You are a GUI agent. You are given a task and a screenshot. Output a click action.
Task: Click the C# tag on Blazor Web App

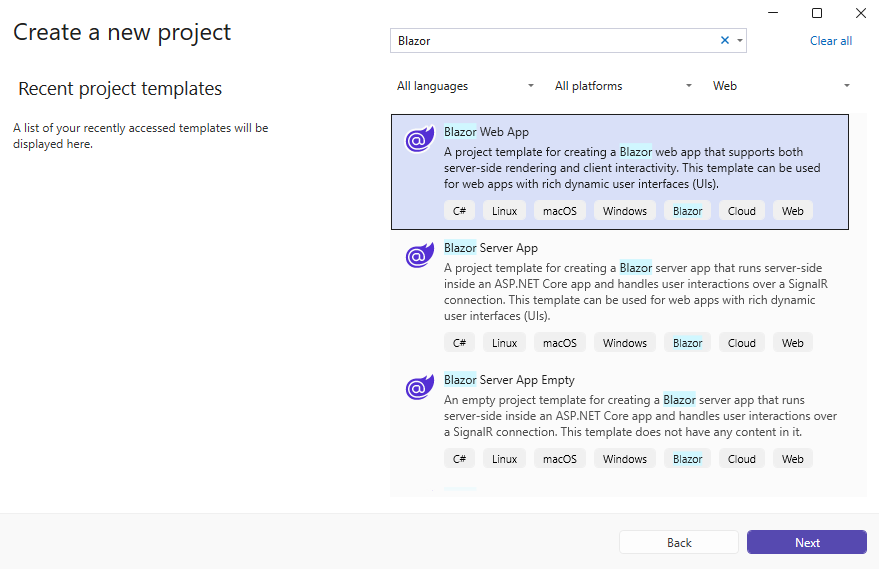pos(459,211)
